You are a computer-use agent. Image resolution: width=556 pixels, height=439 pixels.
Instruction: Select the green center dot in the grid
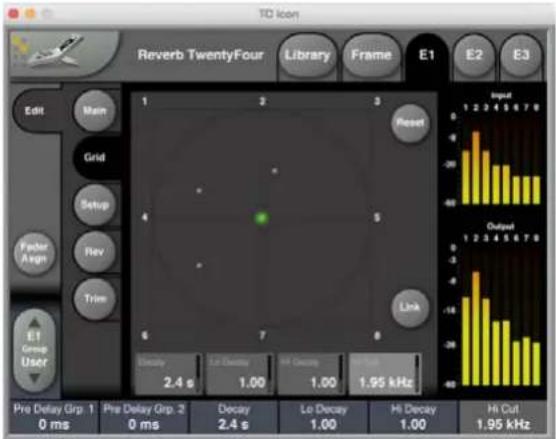pyautogui.click(x=262, y=218)
